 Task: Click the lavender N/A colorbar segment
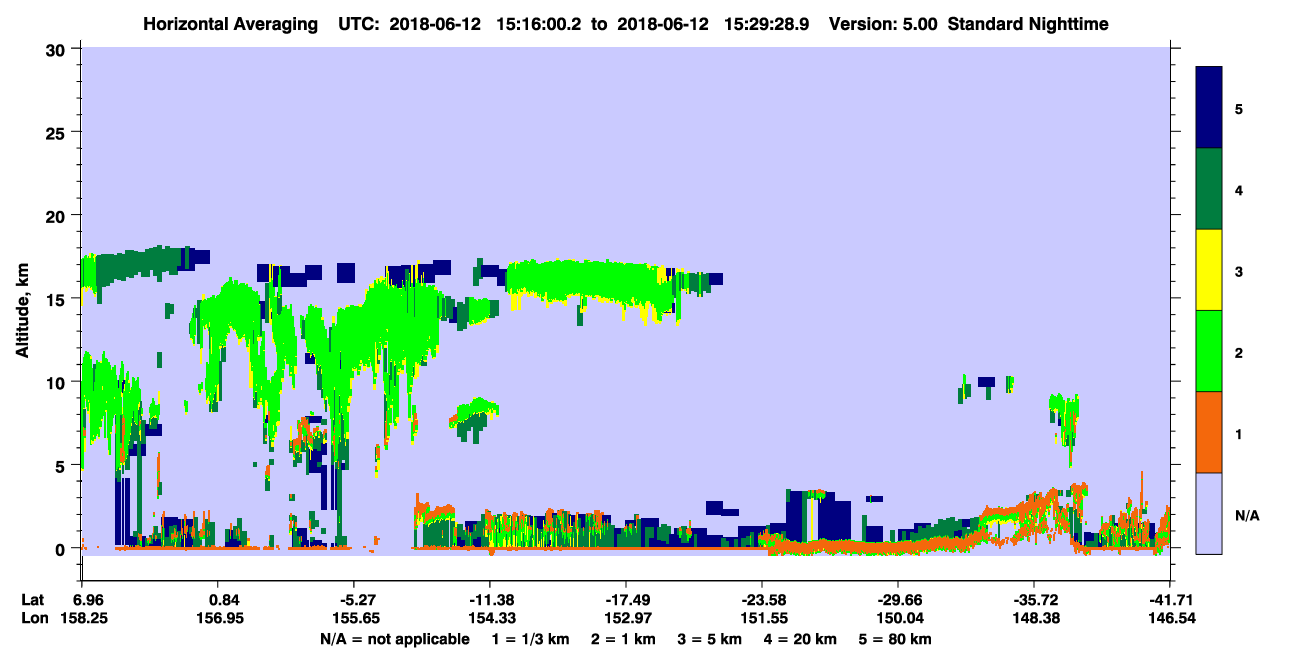[x=1210, y=513]
